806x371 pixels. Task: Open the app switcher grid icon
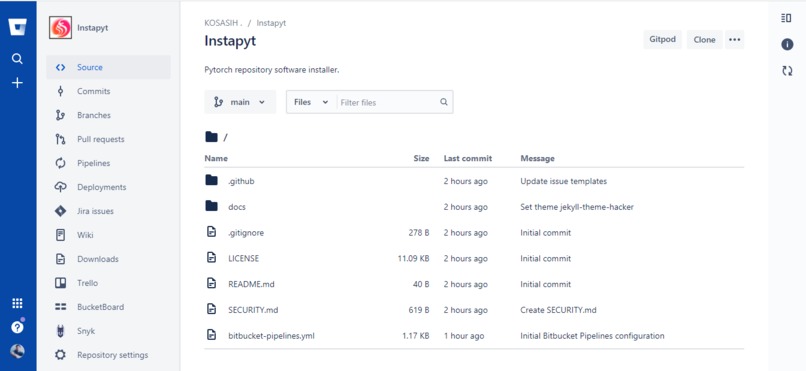point(17,303)
